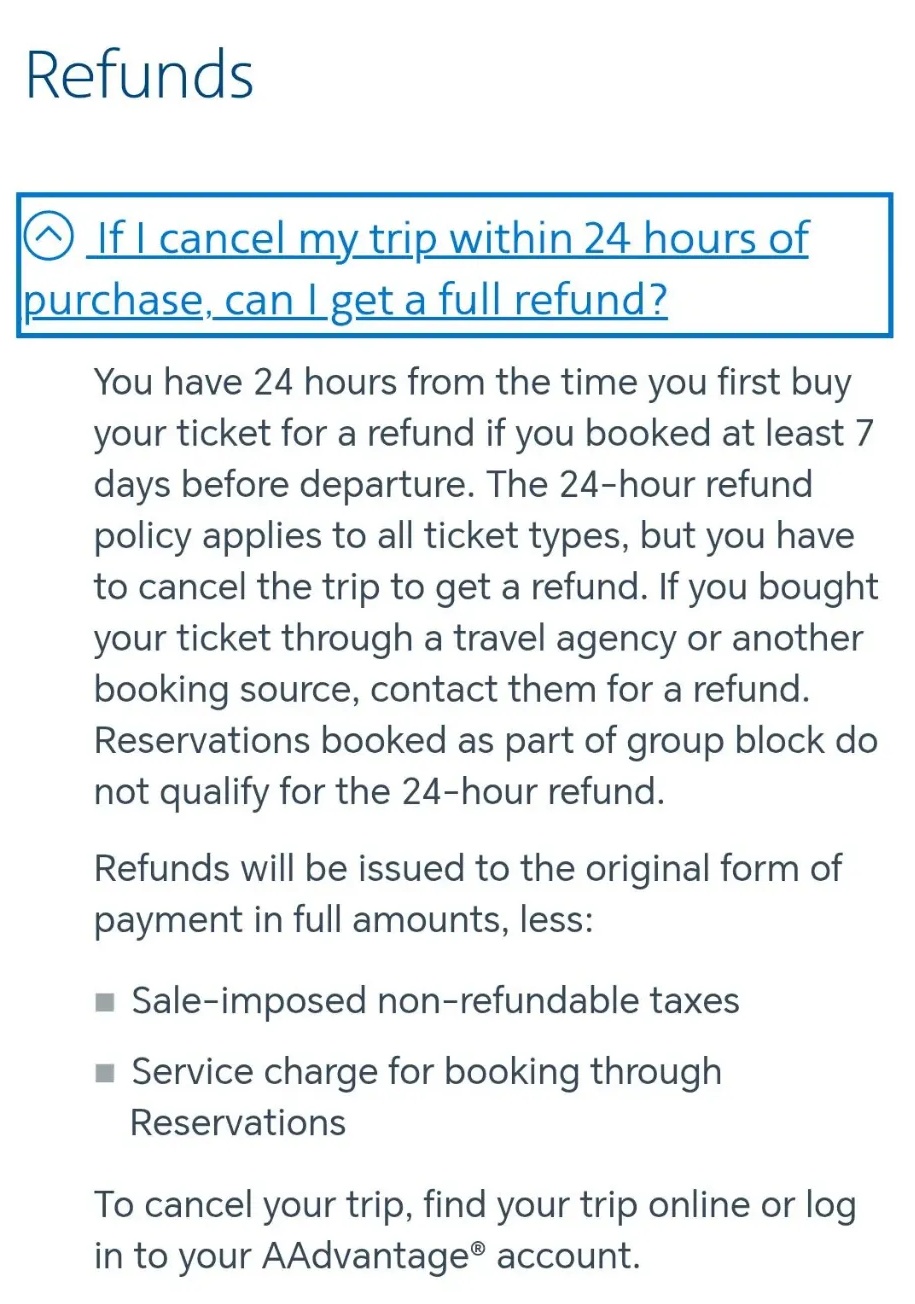Viewport: 915px width, 1304px height.
Task: Select 'Service charge for booking through' list text
Action: 426,1072
